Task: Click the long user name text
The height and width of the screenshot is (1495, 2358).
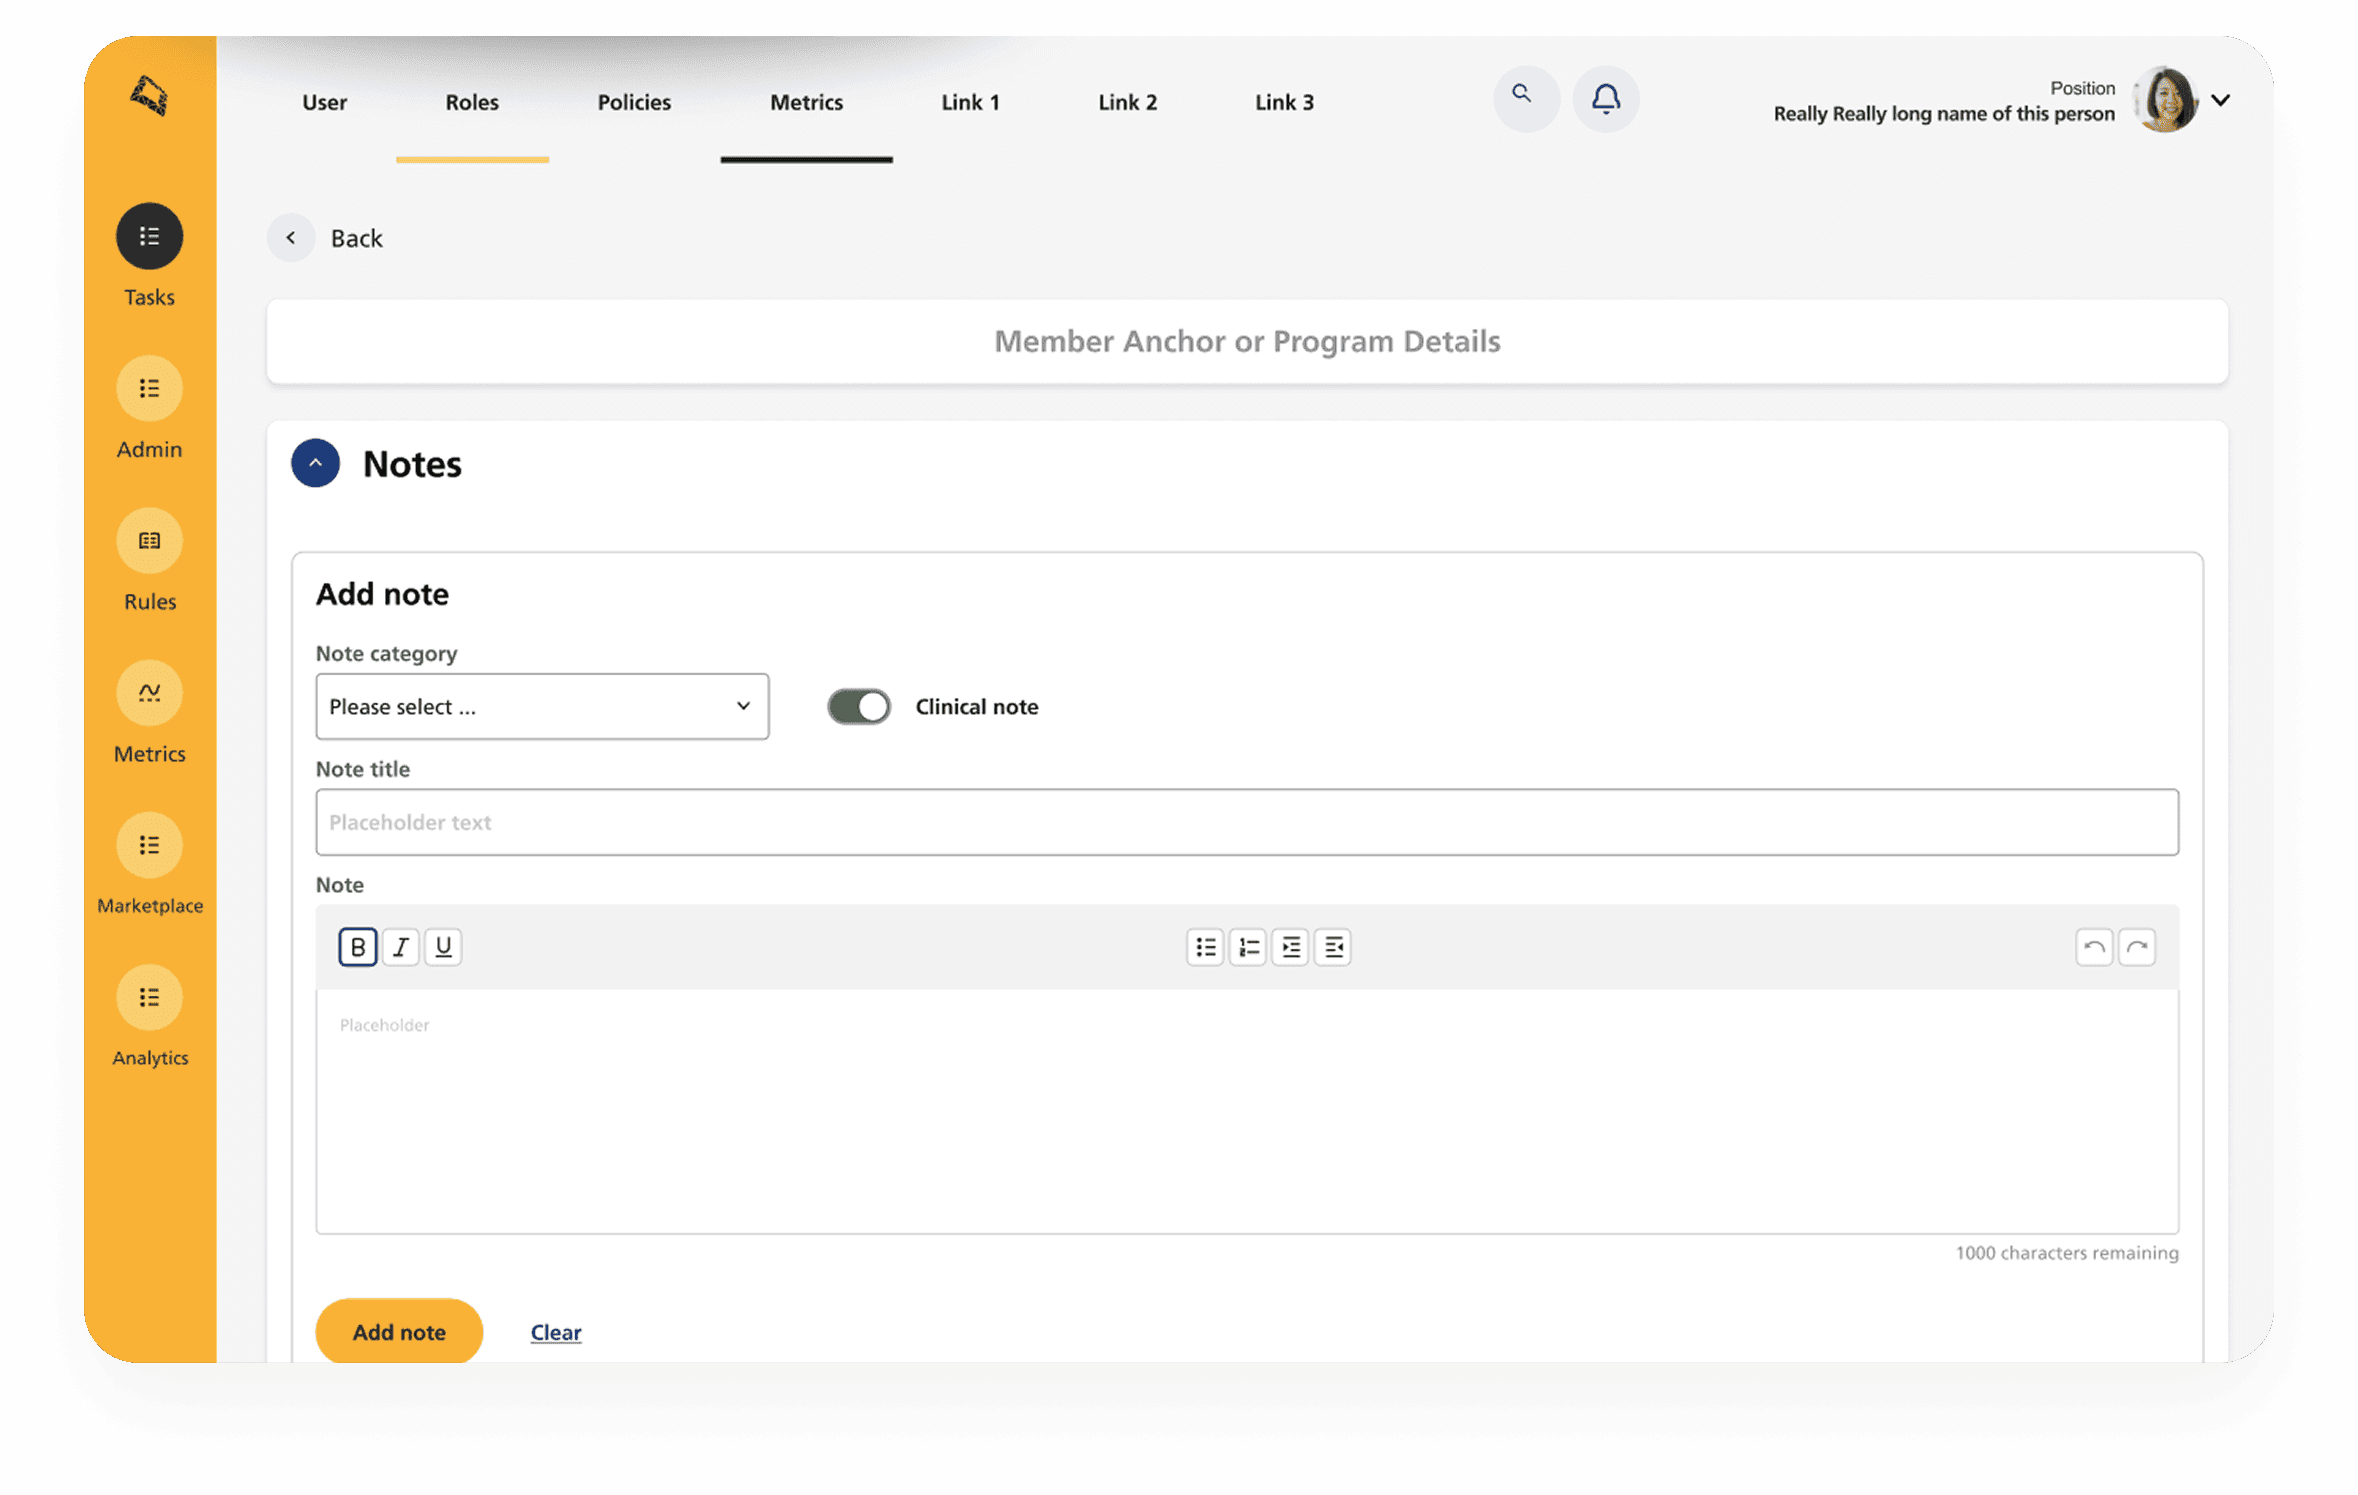Action: click(1944, 114)
